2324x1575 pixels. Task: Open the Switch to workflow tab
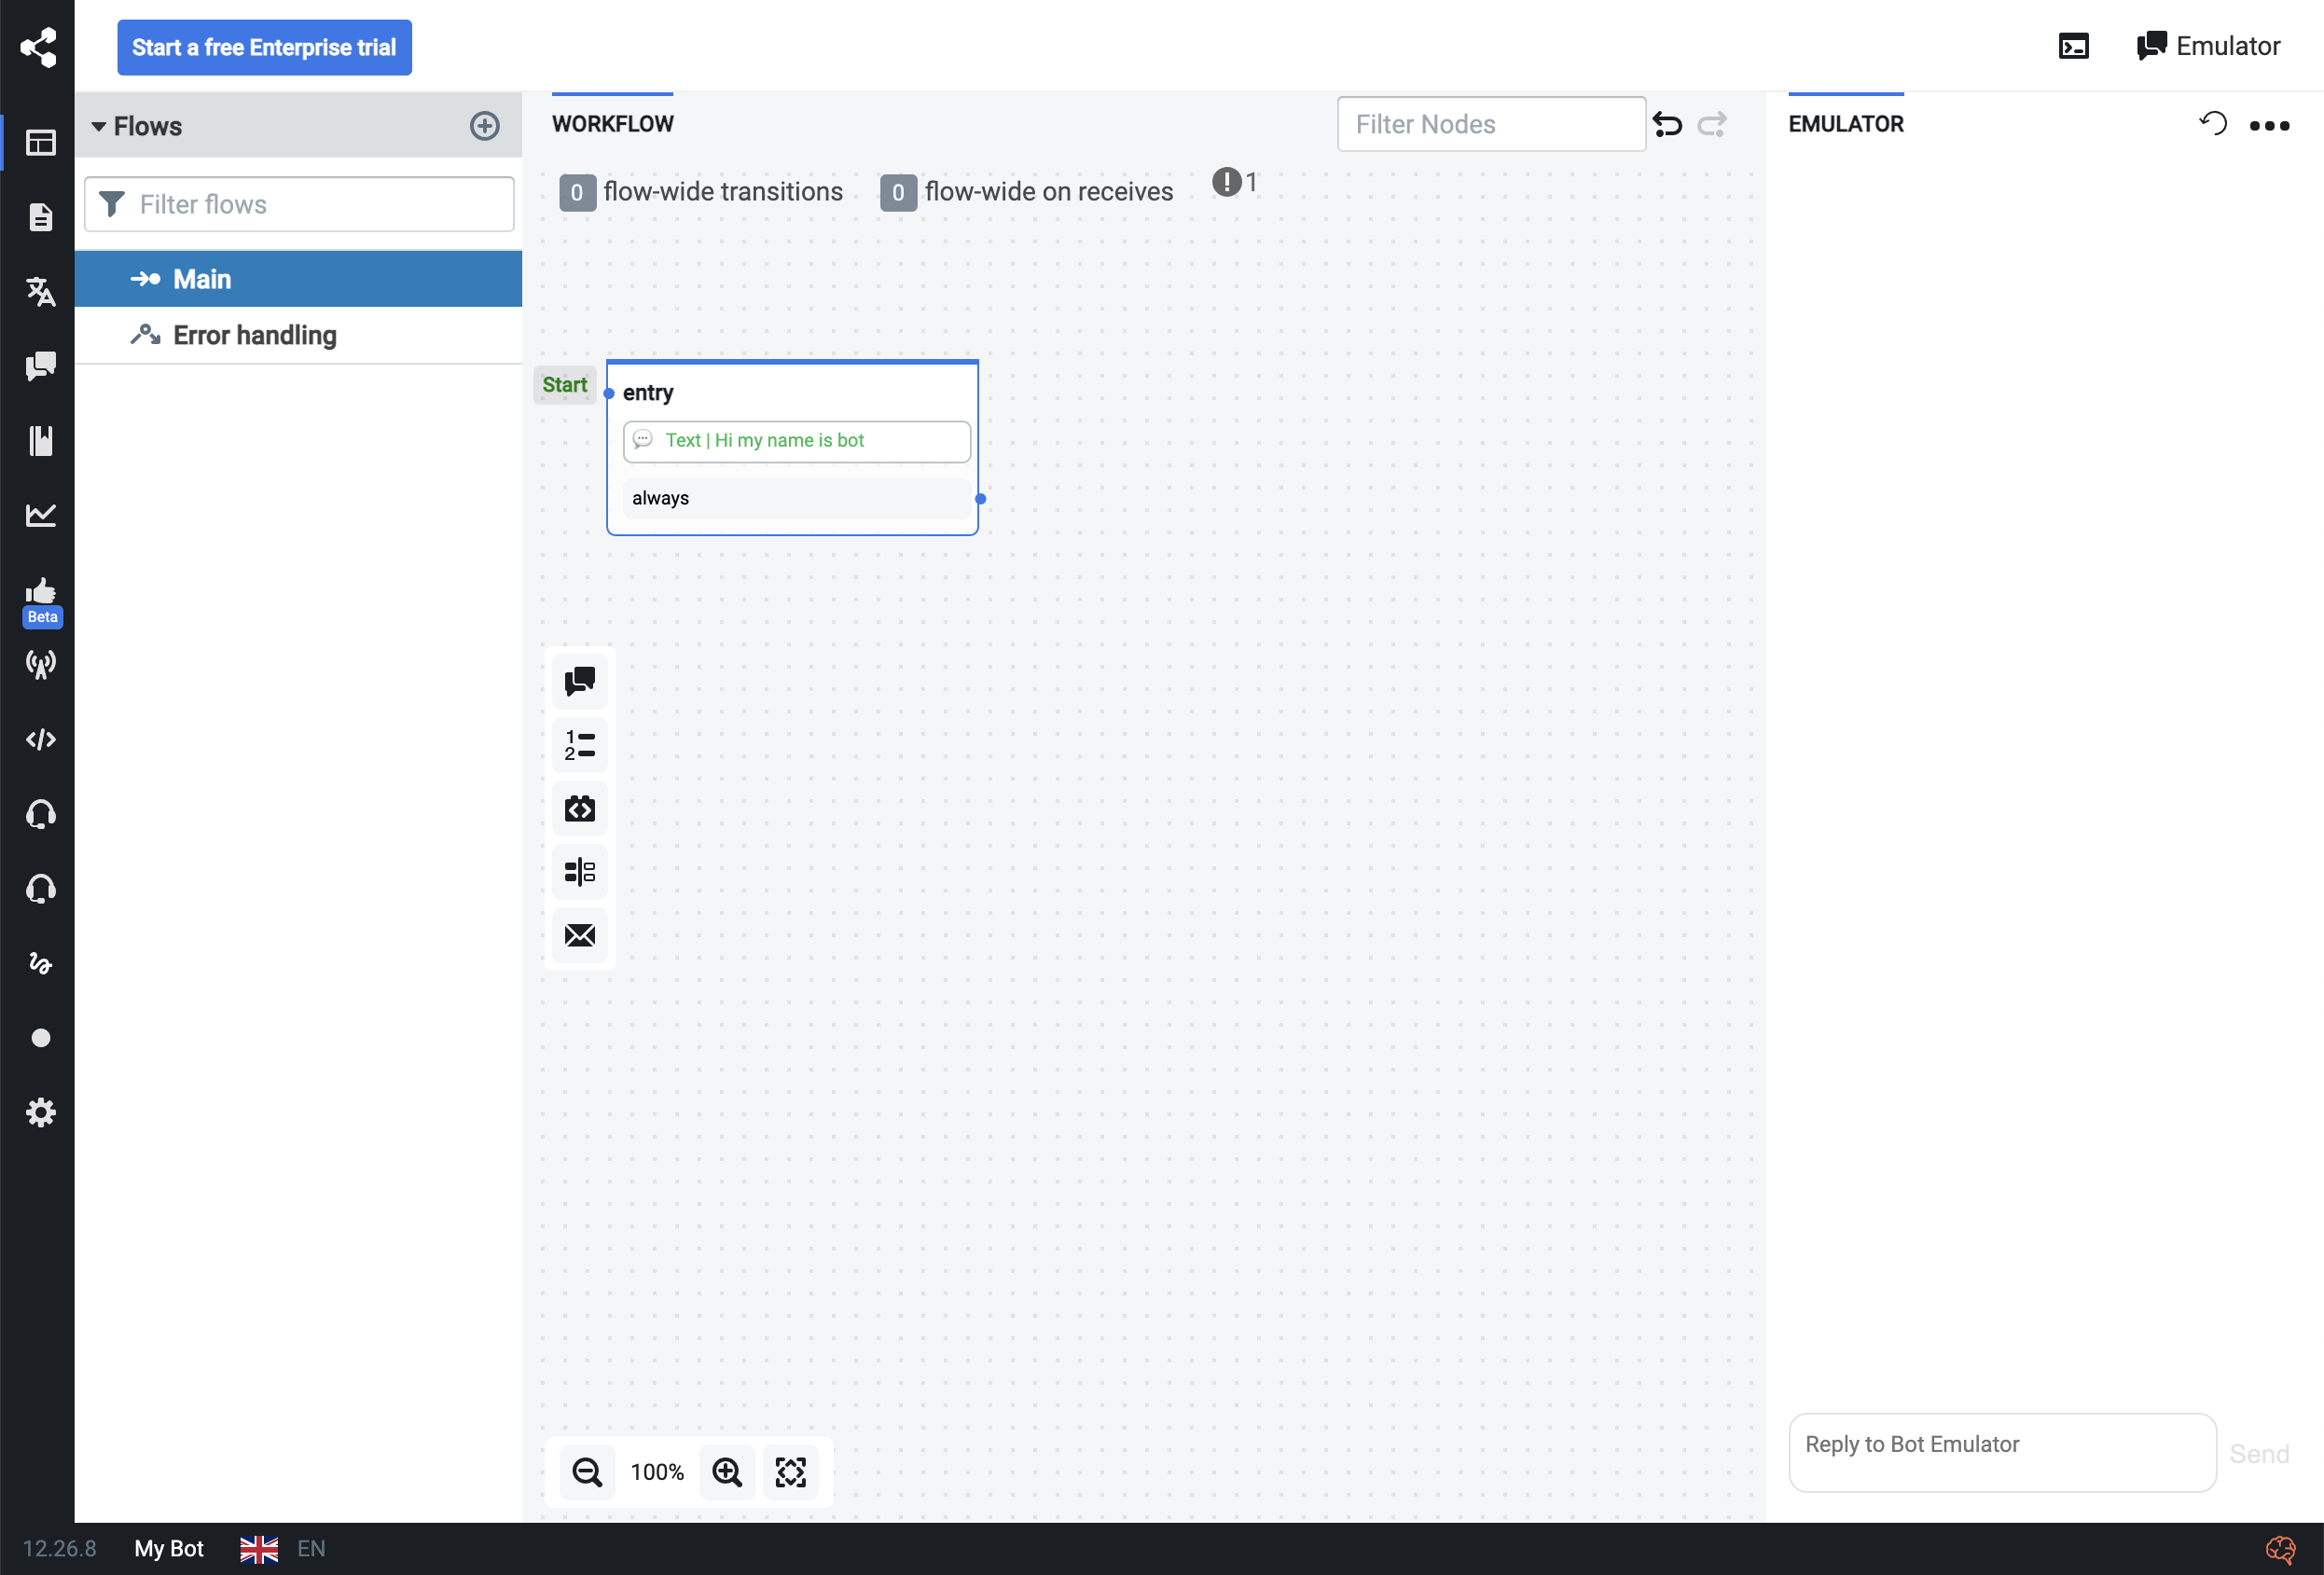tap(612, 124)
